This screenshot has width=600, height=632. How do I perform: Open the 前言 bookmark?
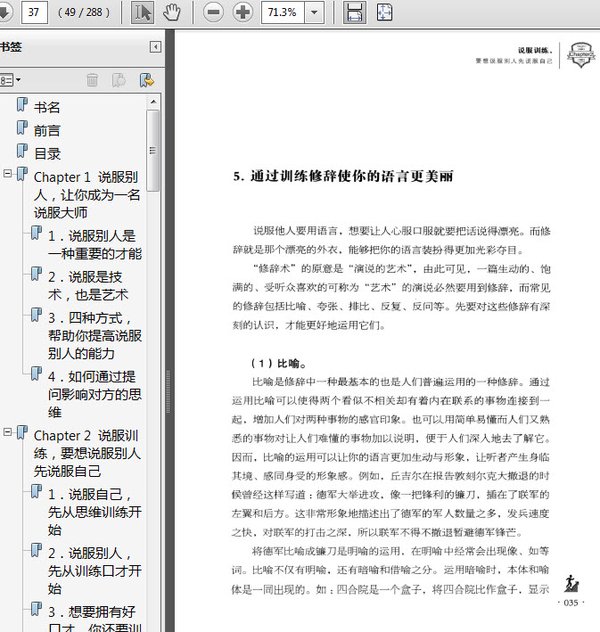[47, 131]
